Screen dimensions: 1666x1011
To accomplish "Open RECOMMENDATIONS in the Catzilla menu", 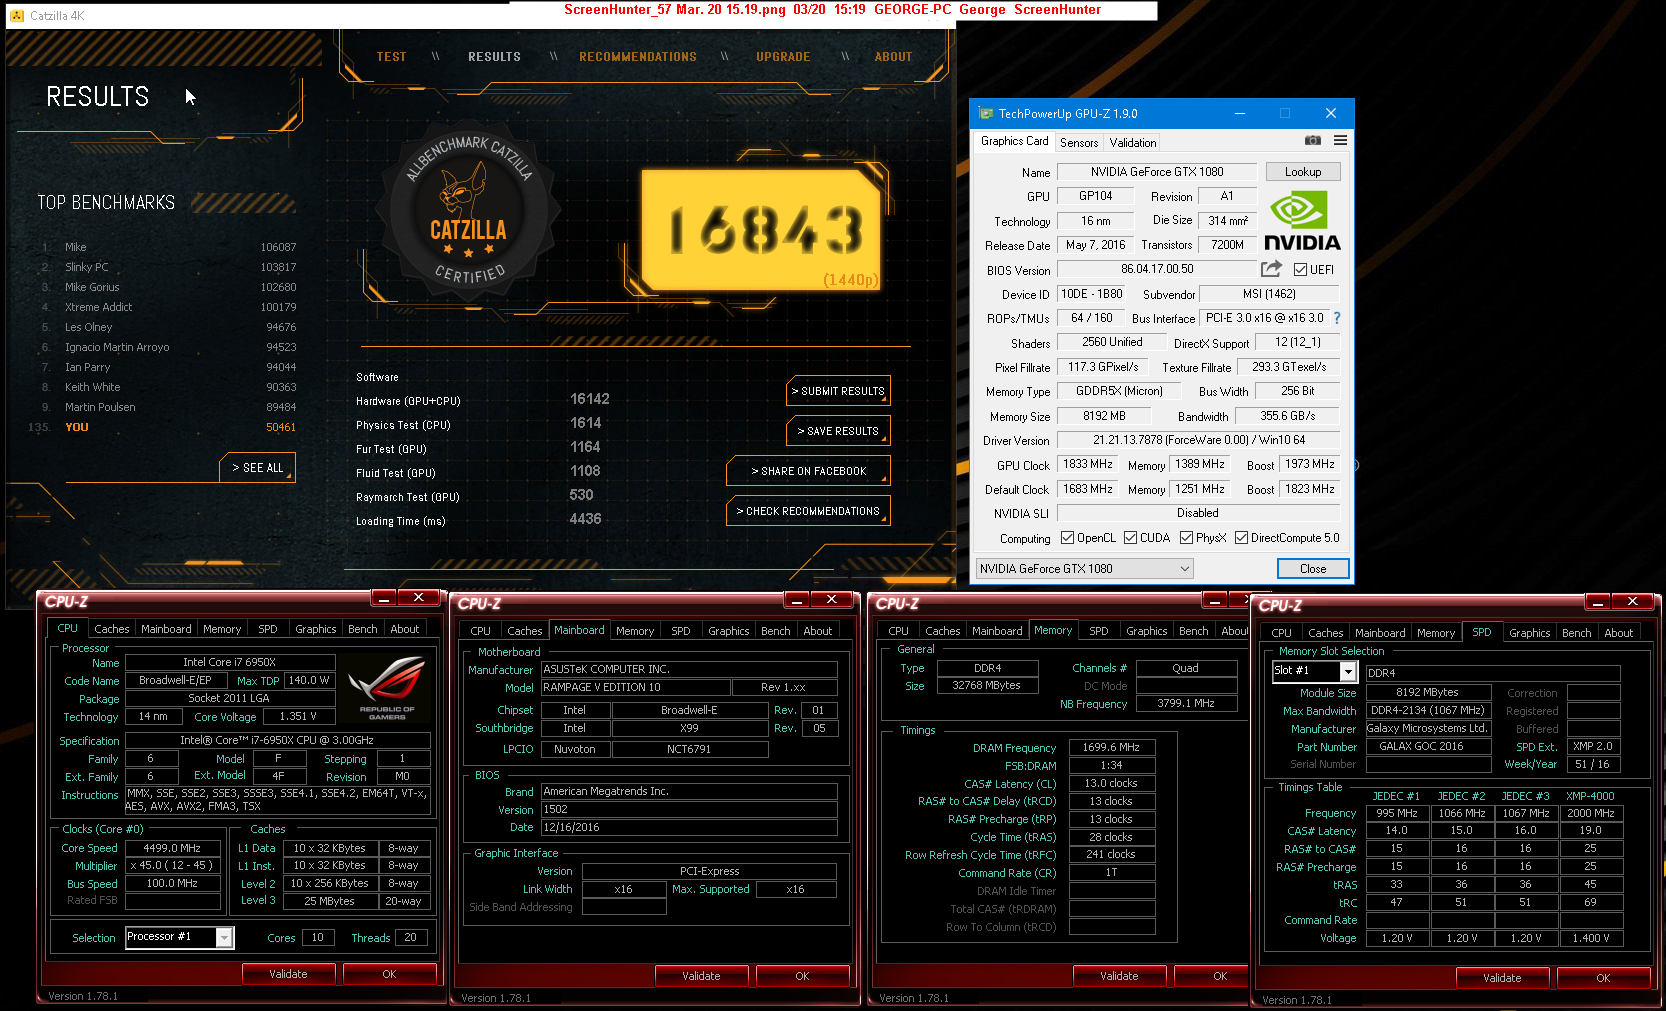I will (638, 57).
